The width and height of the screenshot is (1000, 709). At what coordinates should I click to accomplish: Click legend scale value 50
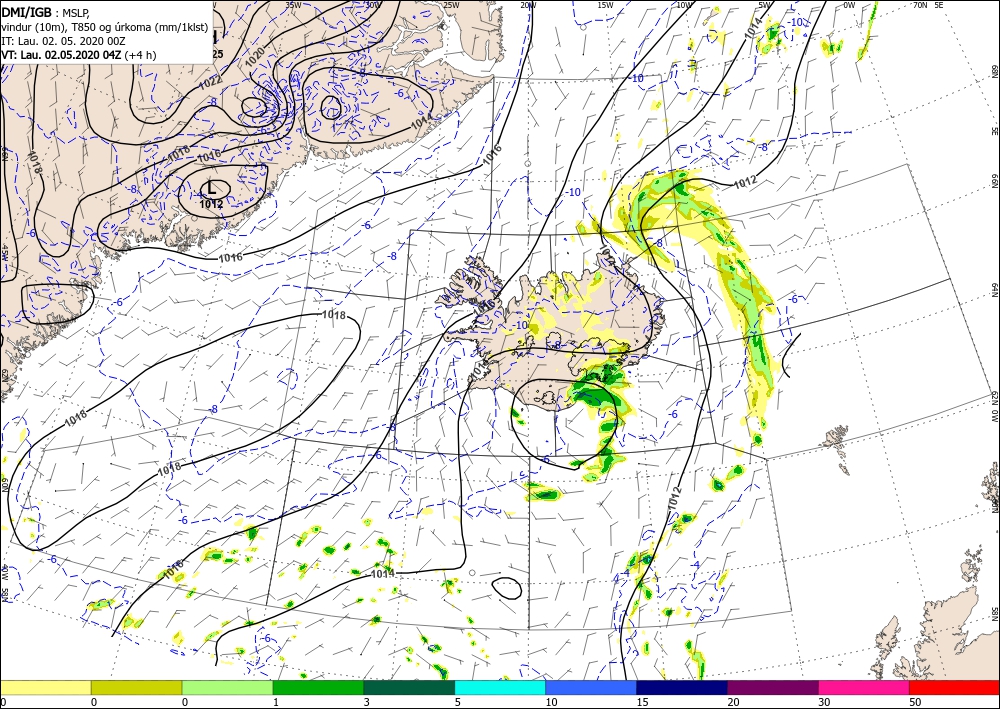pos(915,702)
